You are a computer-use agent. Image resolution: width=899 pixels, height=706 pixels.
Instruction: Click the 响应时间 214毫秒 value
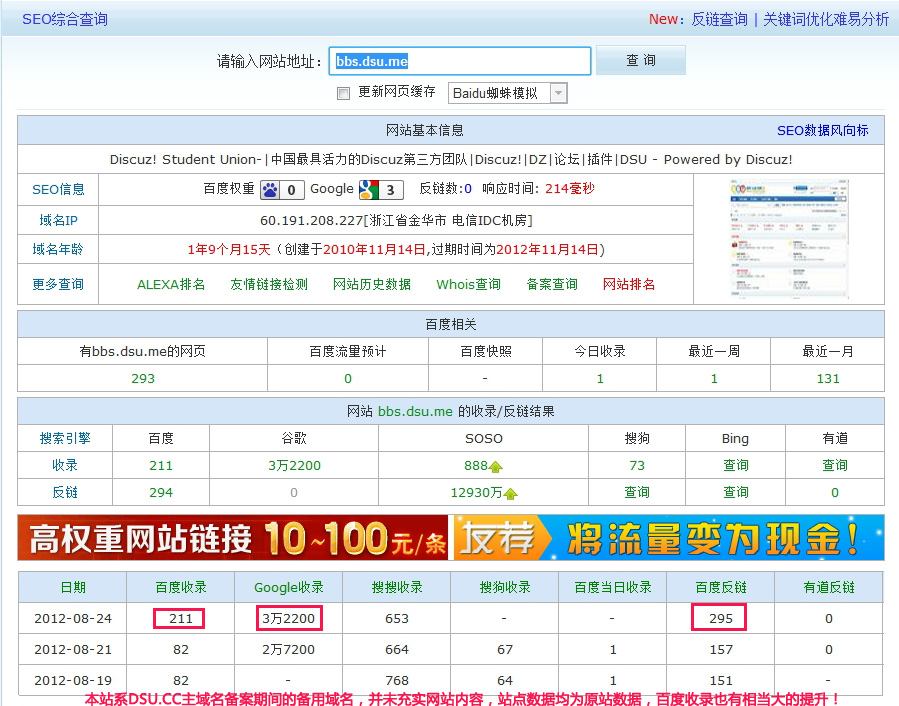[x=569, y=189]
